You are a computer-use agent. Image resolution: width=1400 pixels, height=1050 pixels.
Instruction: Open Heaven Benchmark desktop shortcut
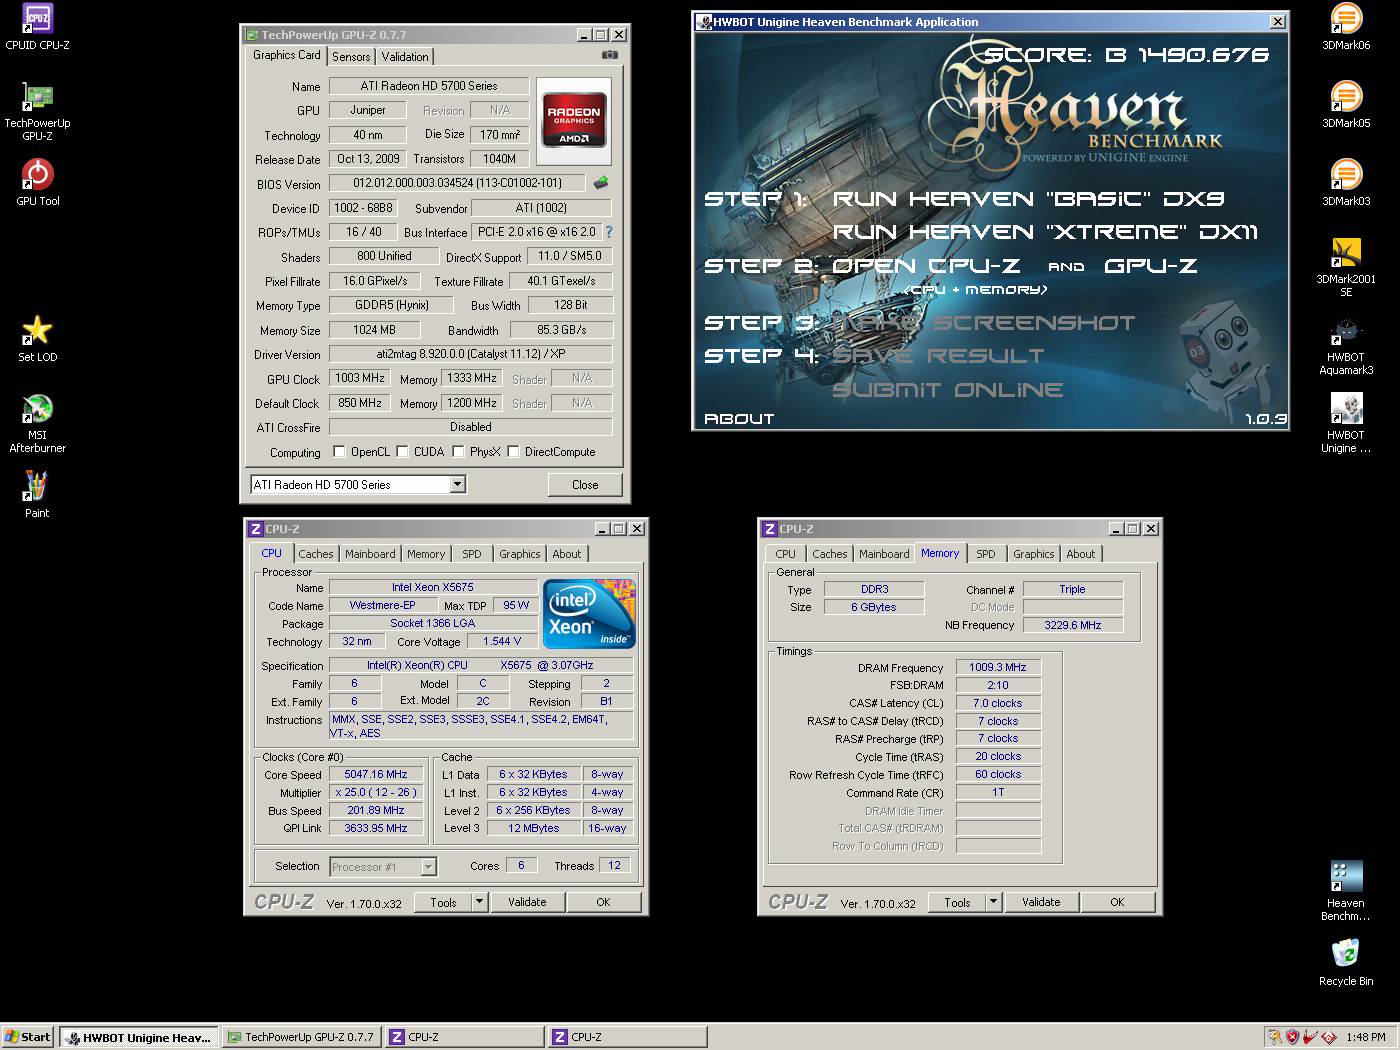point(1346,891)
